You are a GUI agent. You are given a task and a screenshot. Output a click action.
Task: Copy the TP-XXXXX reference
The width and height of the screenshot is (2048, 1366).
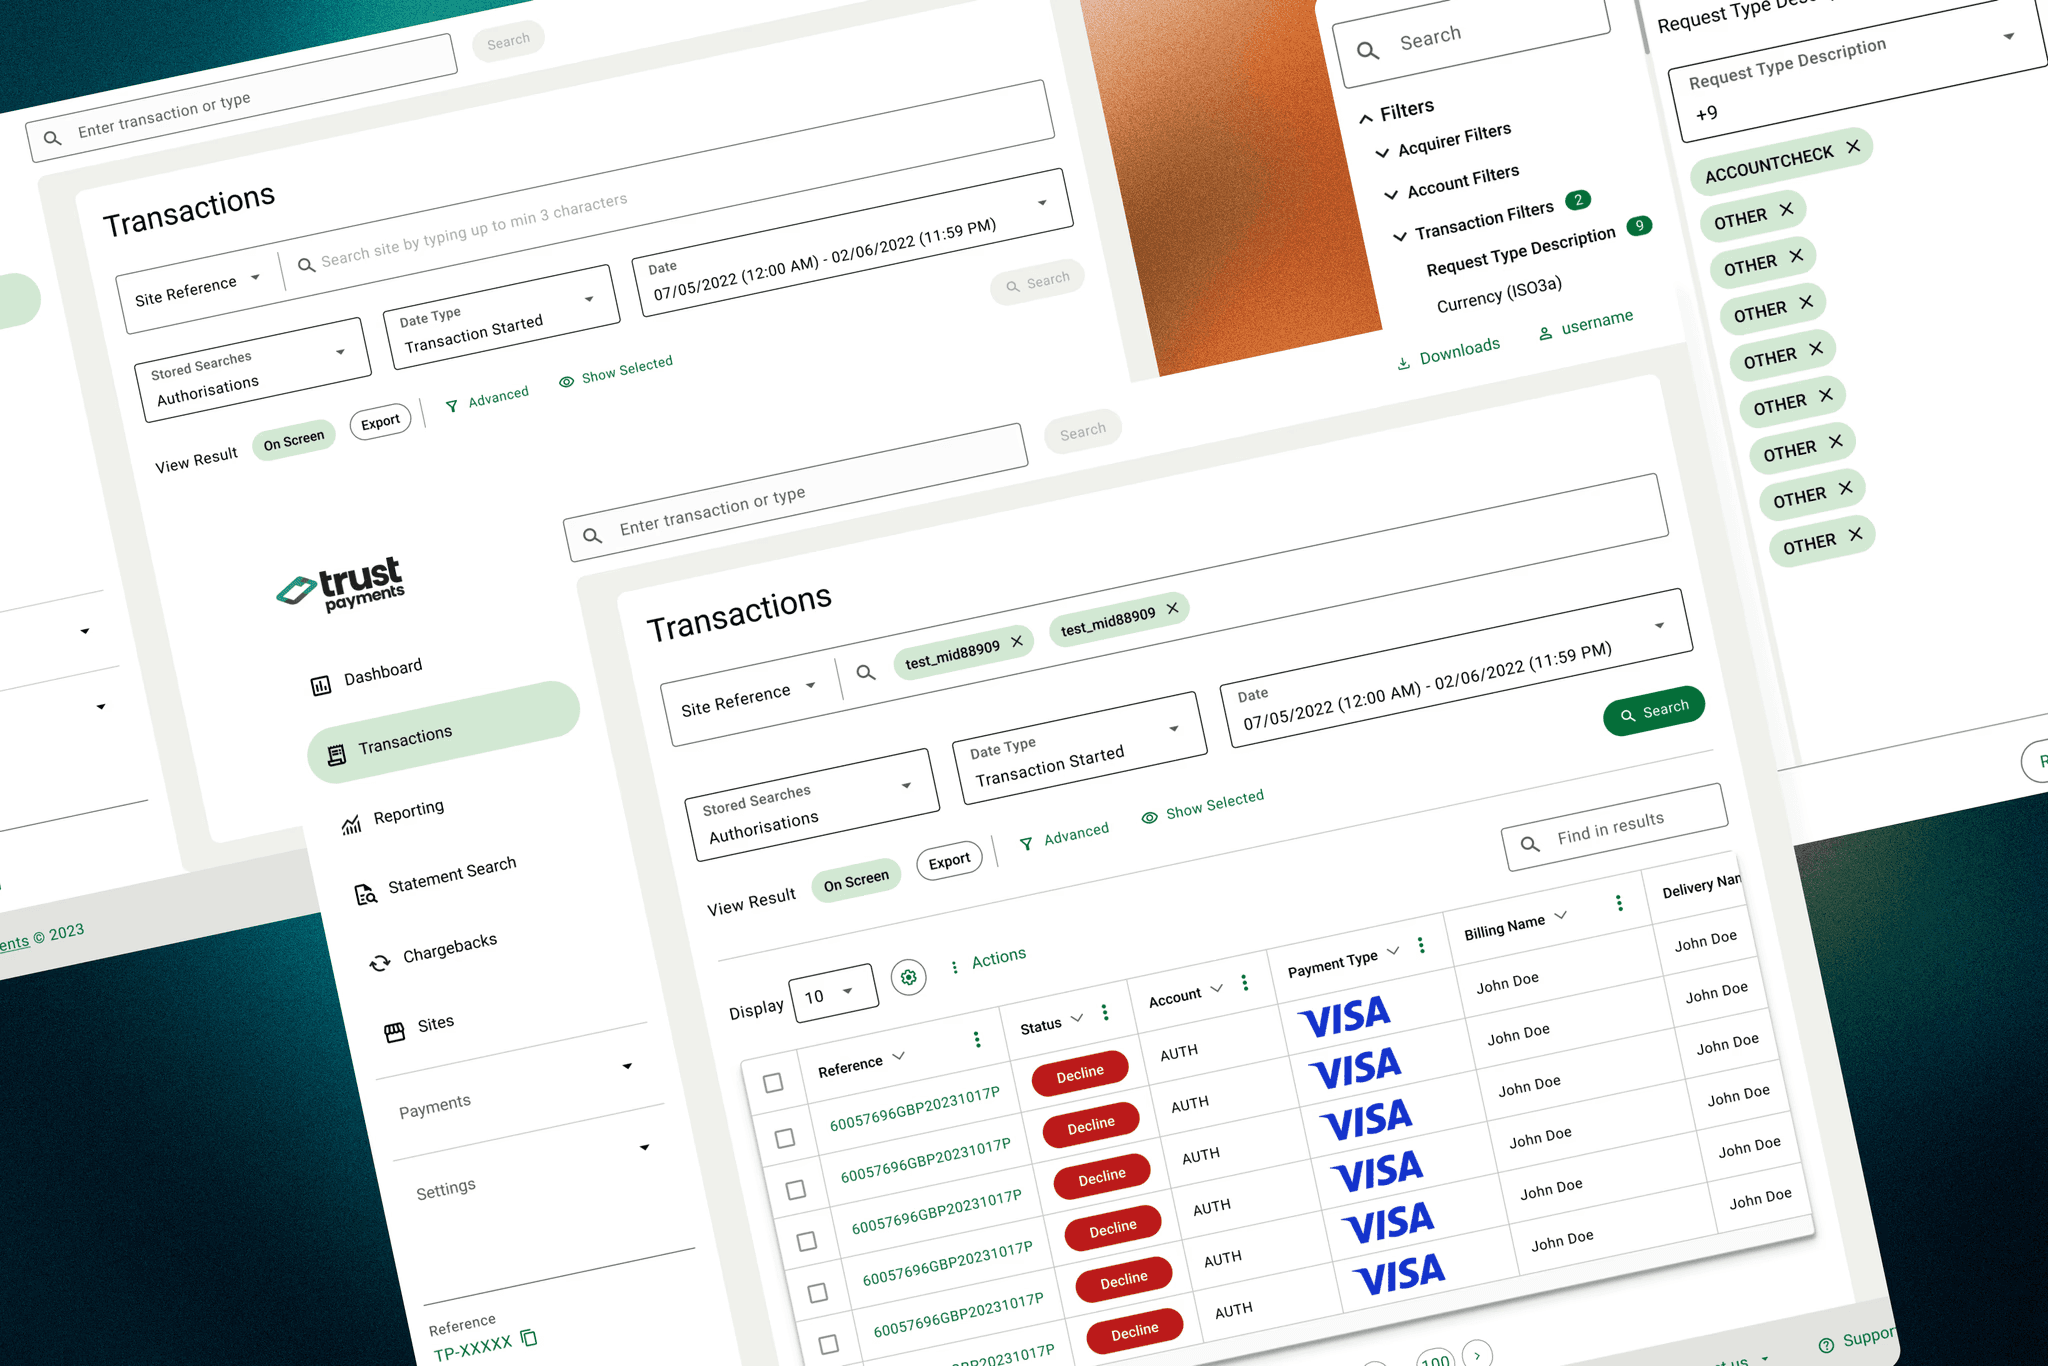529,1338
